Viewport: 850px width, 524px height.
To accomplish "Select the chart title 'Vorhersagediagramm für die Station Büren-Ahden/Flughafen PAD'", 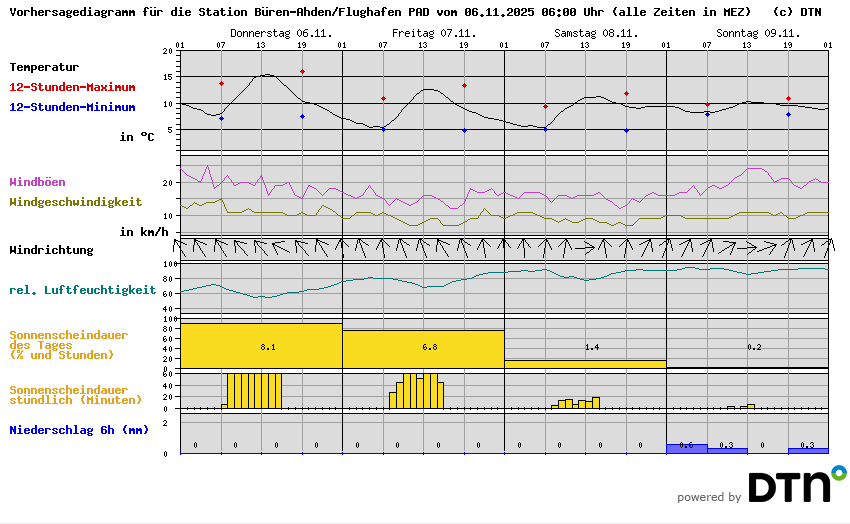I will pyautogui.click(x=220, y=12).
